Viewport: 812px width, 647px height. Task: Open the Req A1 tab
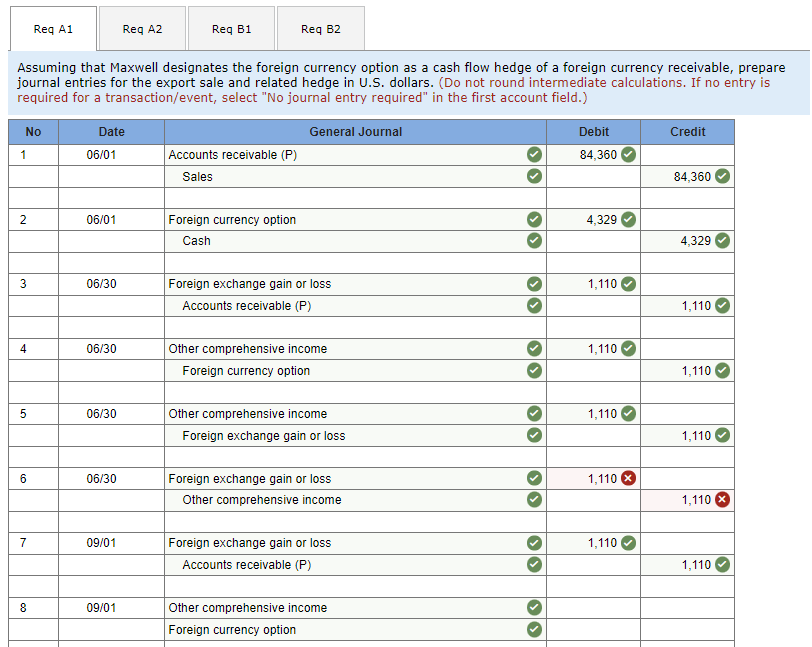[53, 29]
